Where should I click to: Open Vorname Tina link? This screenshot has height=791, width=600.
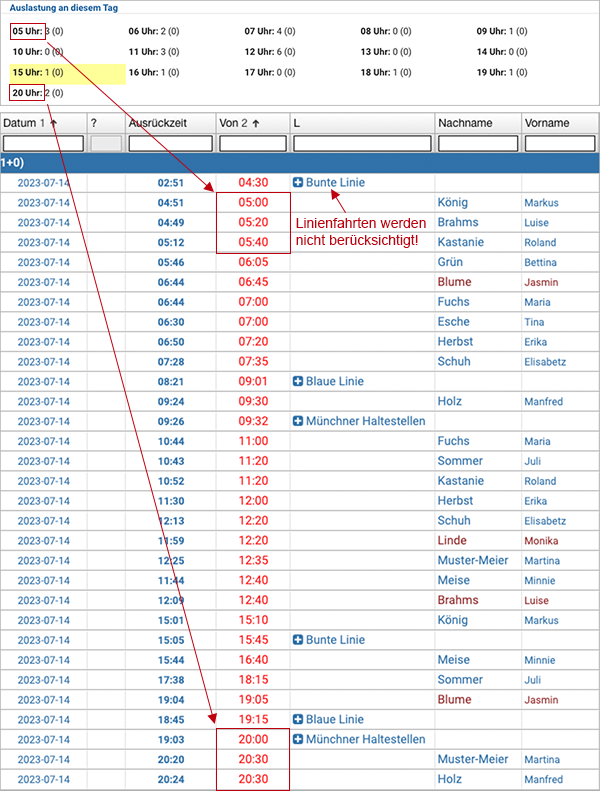pyautogui.click(x=534, y=322)
